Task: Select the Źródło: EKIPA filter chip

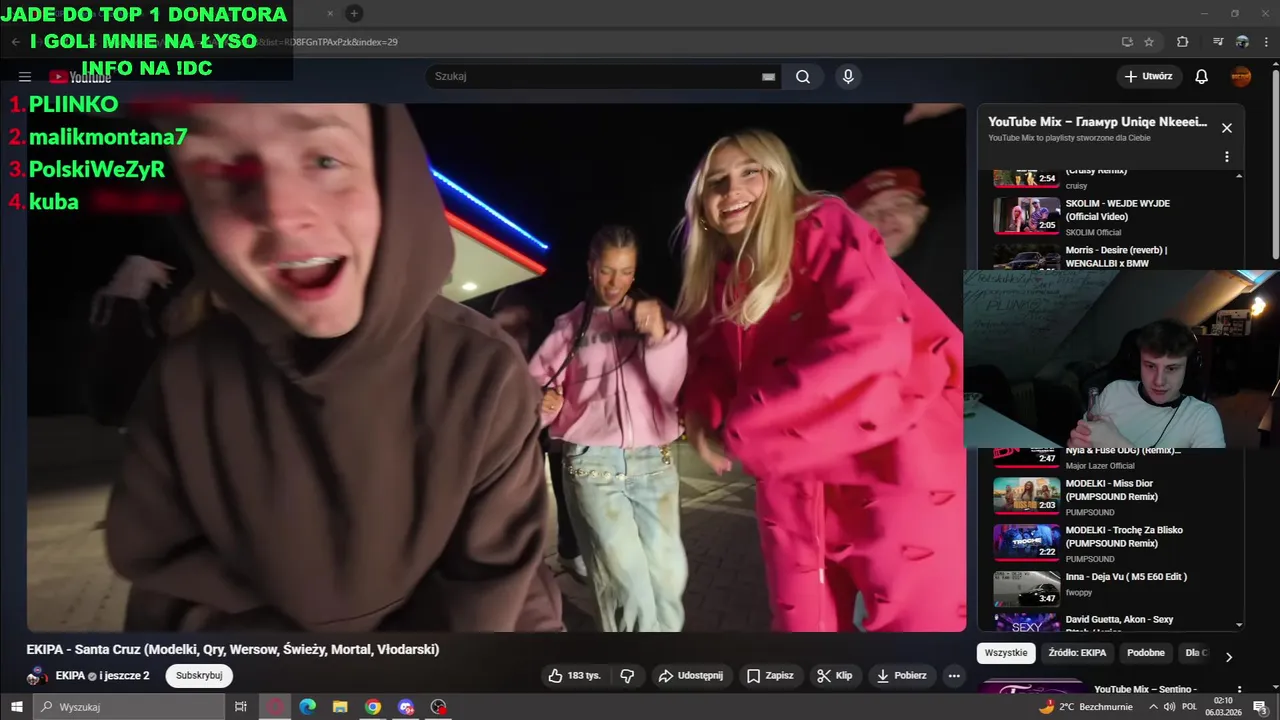Action: click(x=1077, y=653)
